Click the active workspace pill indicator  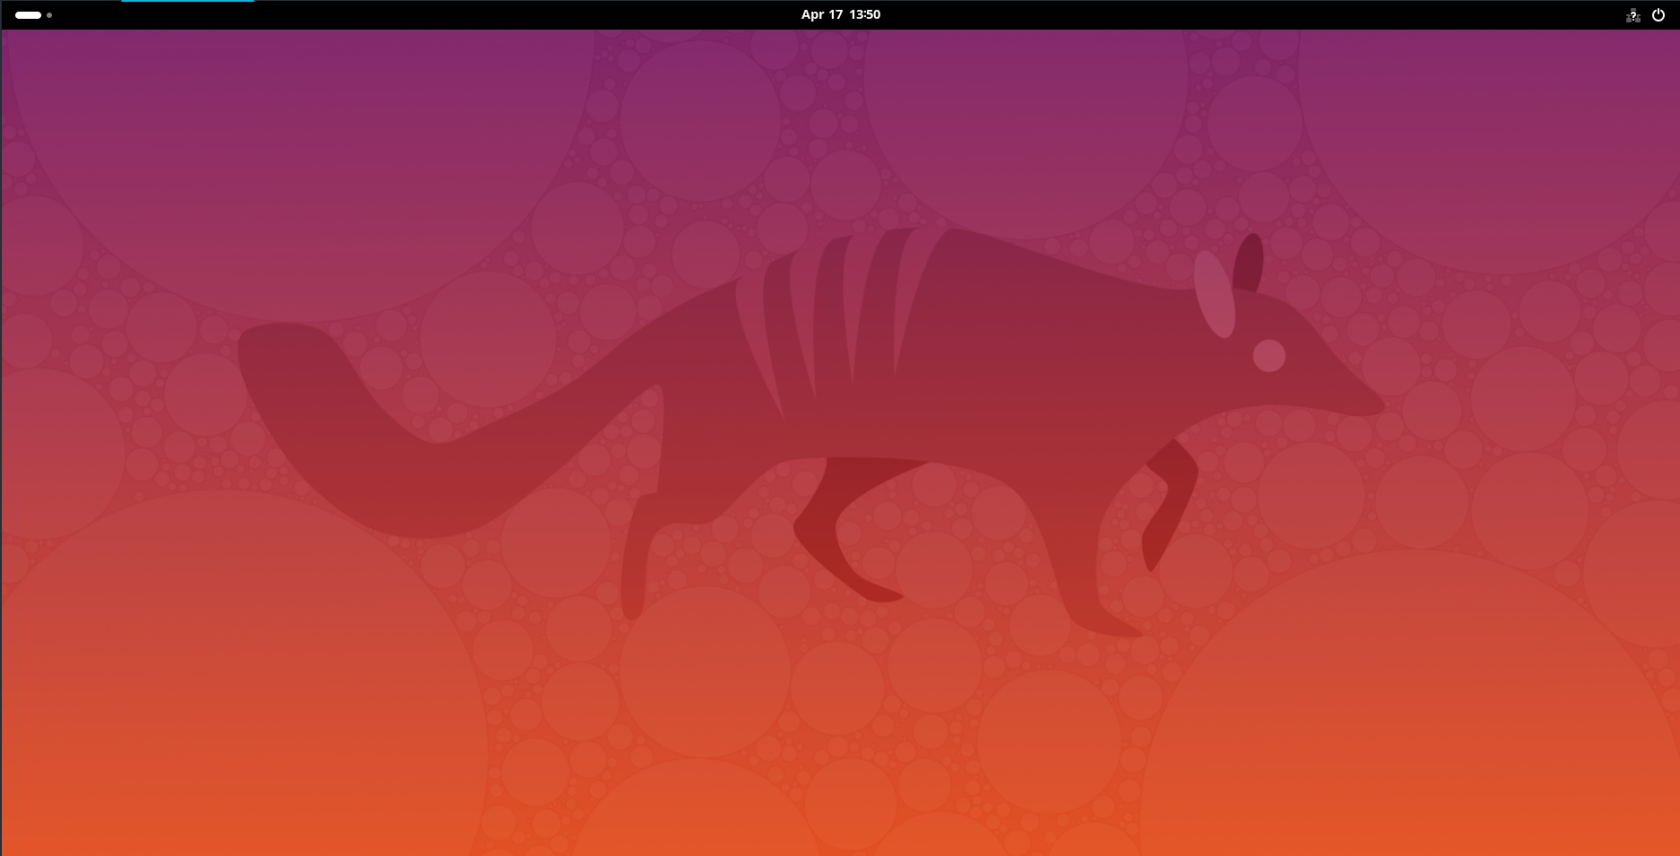28,15
